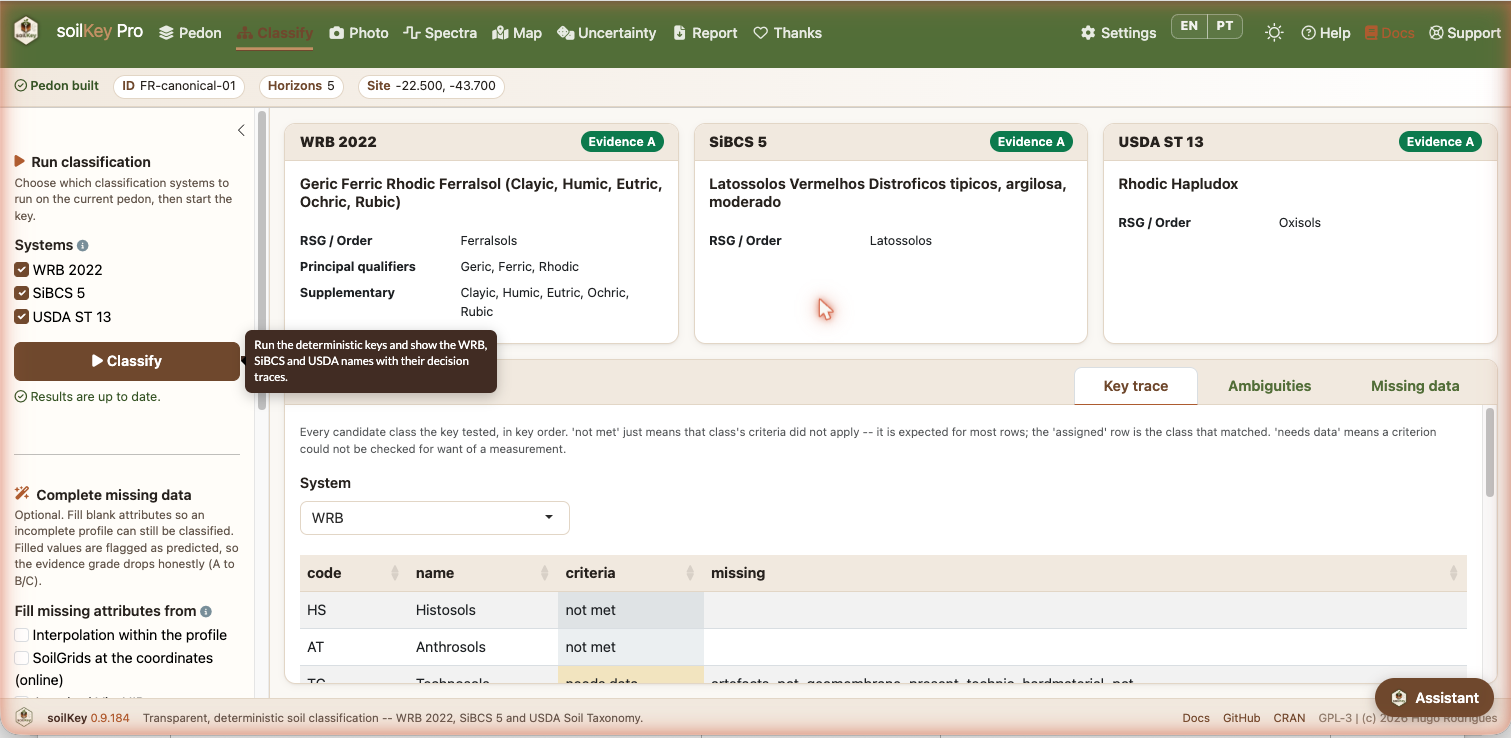Sort the table by code column
Image resolution: width=1511 pixels, height=738 pixels.
pyautogui.click(x=354, y=573)
